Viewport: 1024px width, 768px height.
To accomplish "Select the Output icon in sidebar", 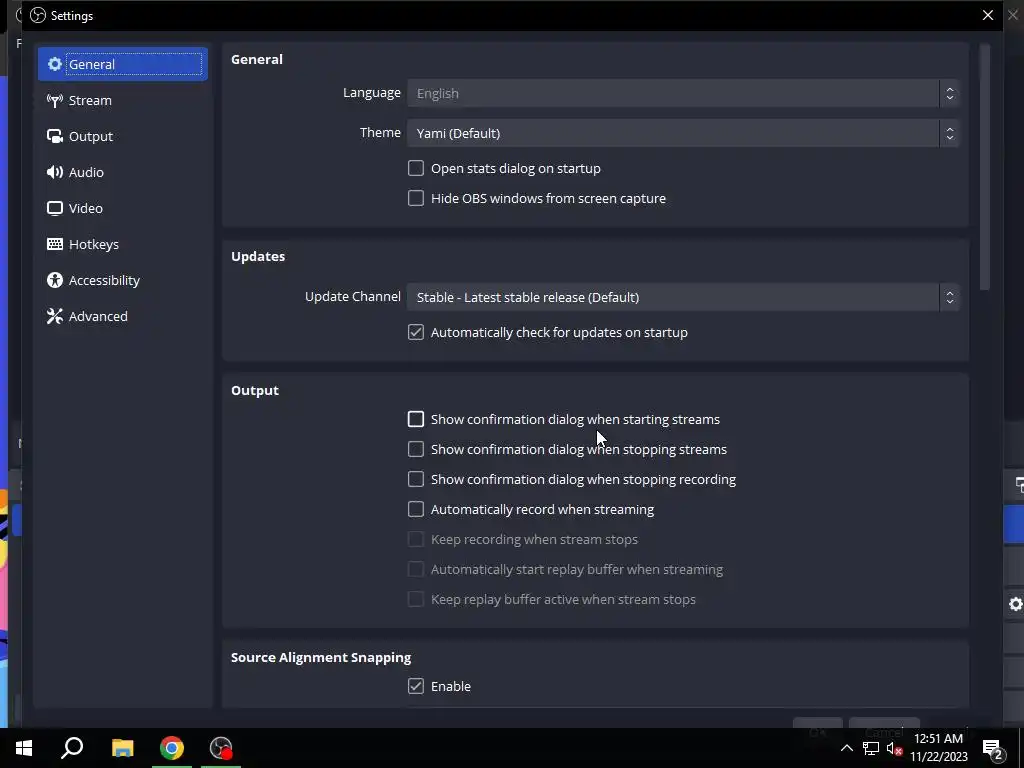I will [x=55, y=136].
